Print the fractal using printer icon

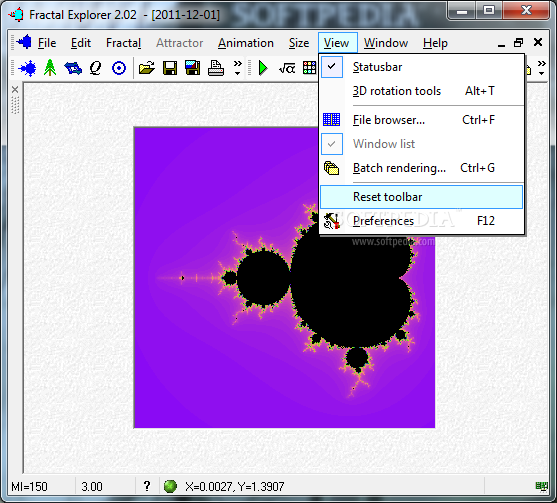(x=216, y=67)
